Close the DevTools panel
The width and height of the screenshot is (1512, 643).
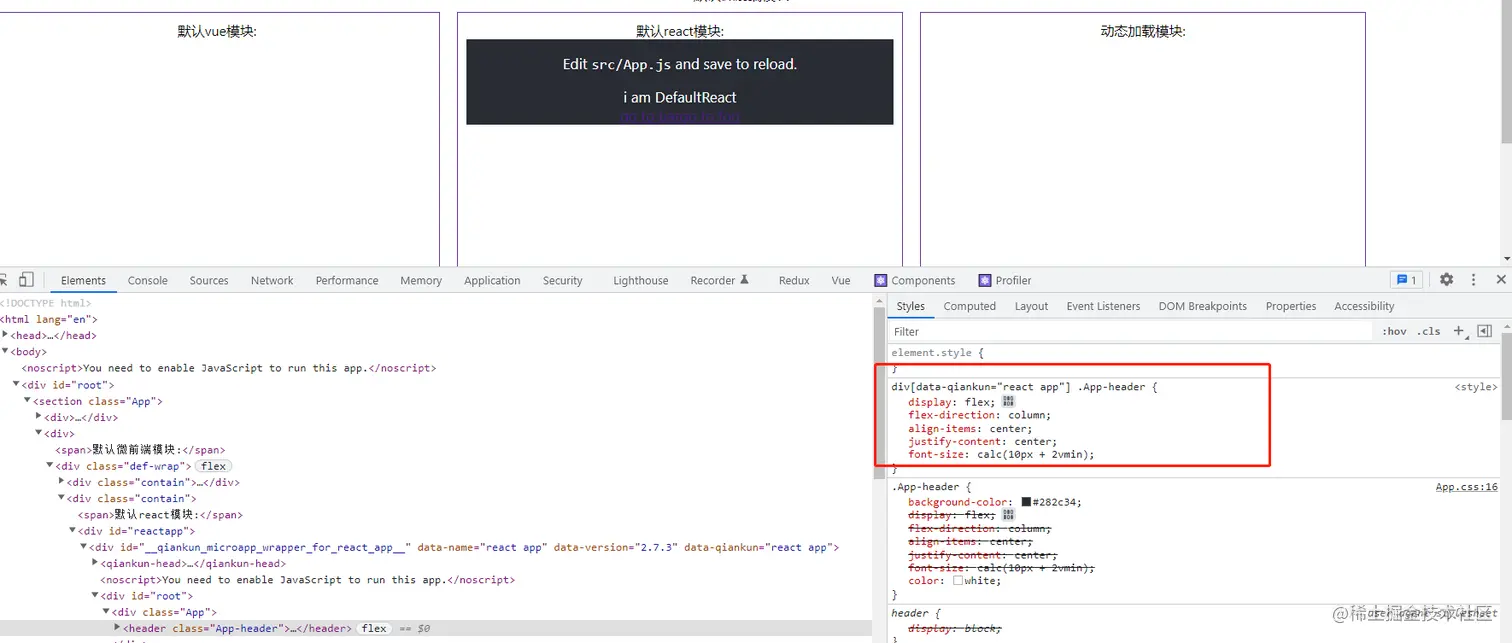click(1501, 280)
